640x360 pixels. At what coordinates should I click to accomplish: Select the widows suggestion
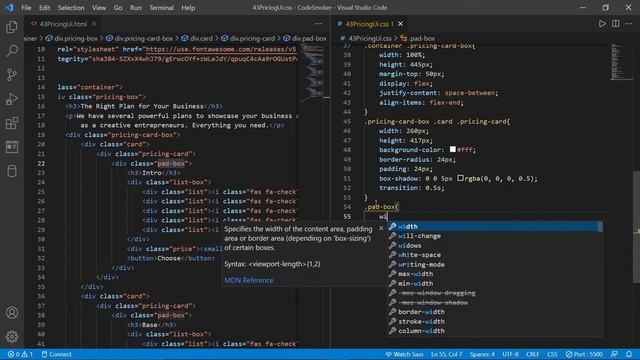(495, 245)
